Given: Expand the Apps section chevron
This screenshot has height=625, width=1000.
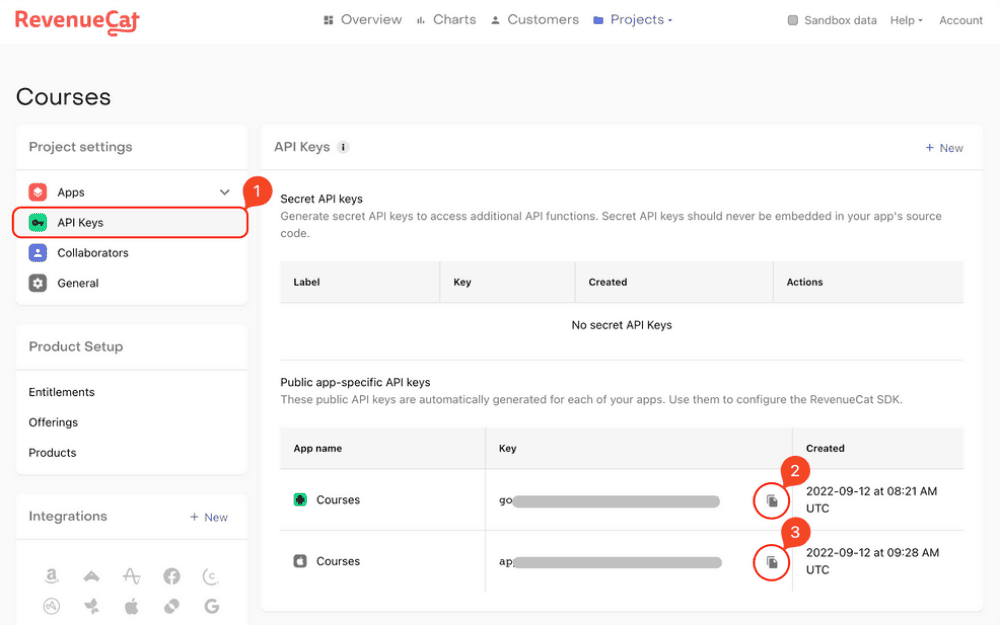Looking at the screenshot, I should [225, 192].
